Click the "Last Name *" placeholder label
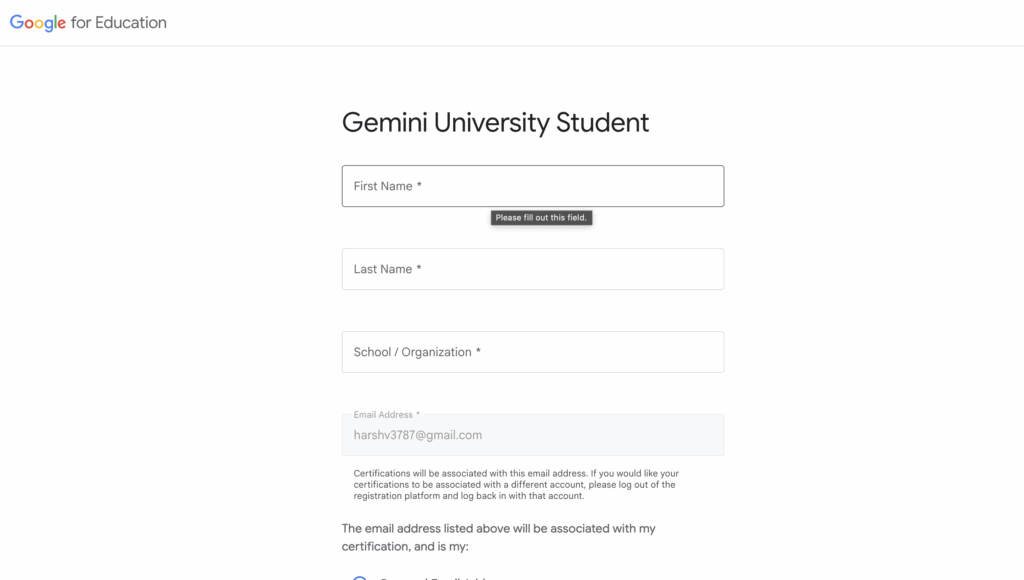1024x580 pixels. coord(387,269)
